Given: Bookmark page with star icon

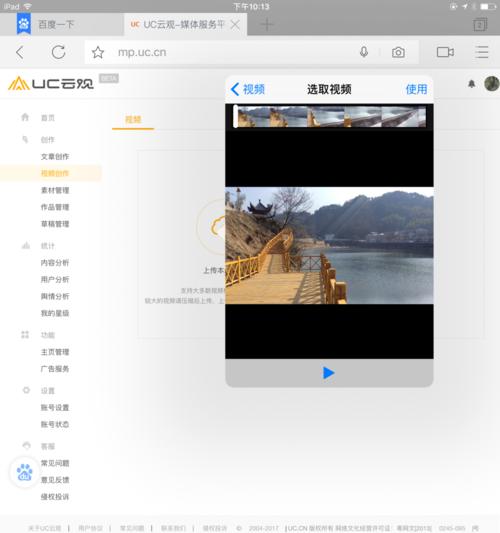Looking at the screenshot, I should [98, 52].
